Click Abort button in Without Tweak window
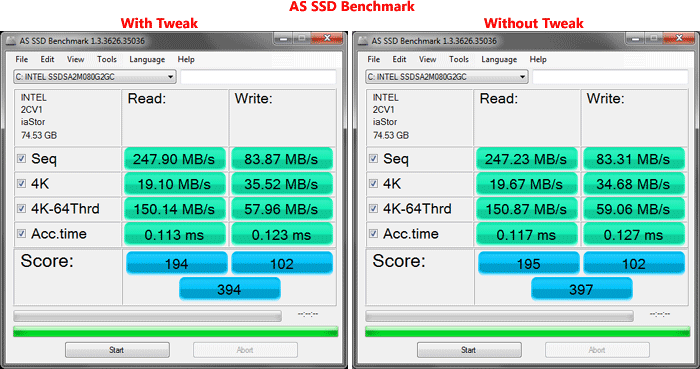 click(x=597, y=350)
